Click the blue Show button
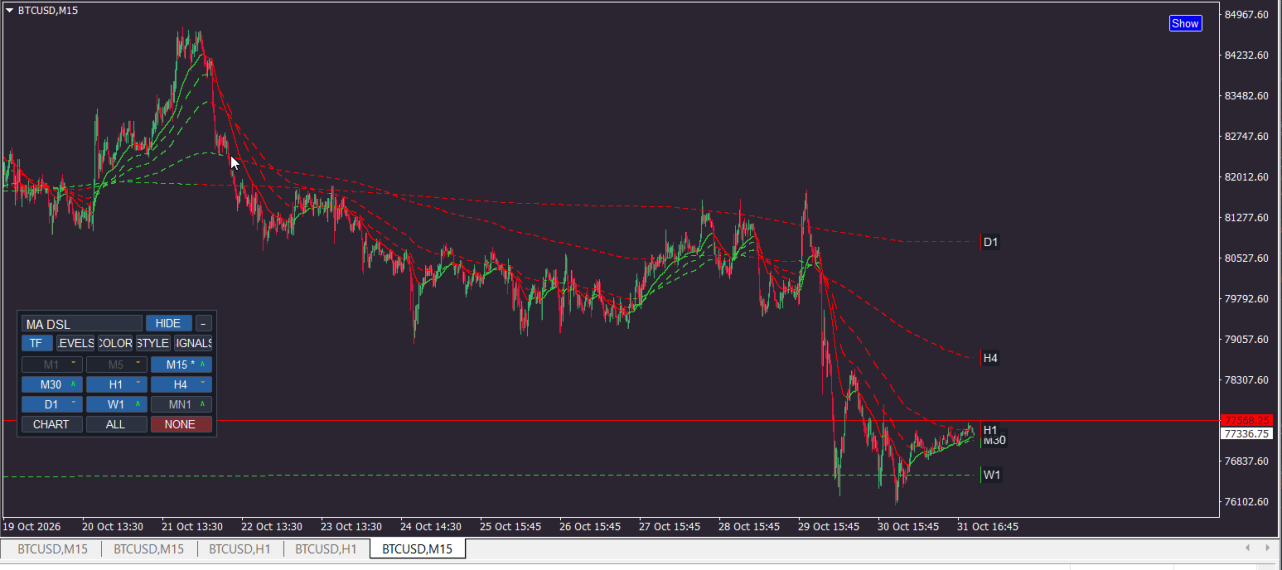Viewport: 1282px width, 570px height. [1185, 23]
